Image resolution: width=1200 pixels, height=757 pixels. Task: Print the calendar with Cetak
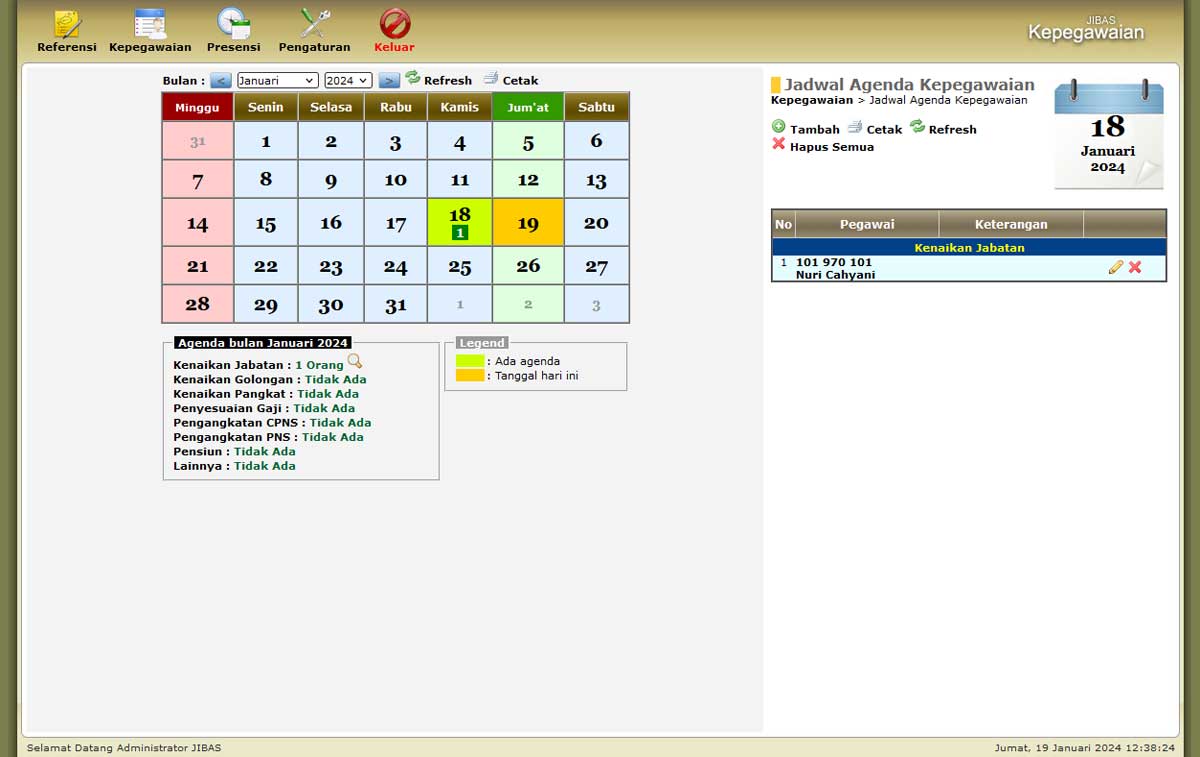511,79
